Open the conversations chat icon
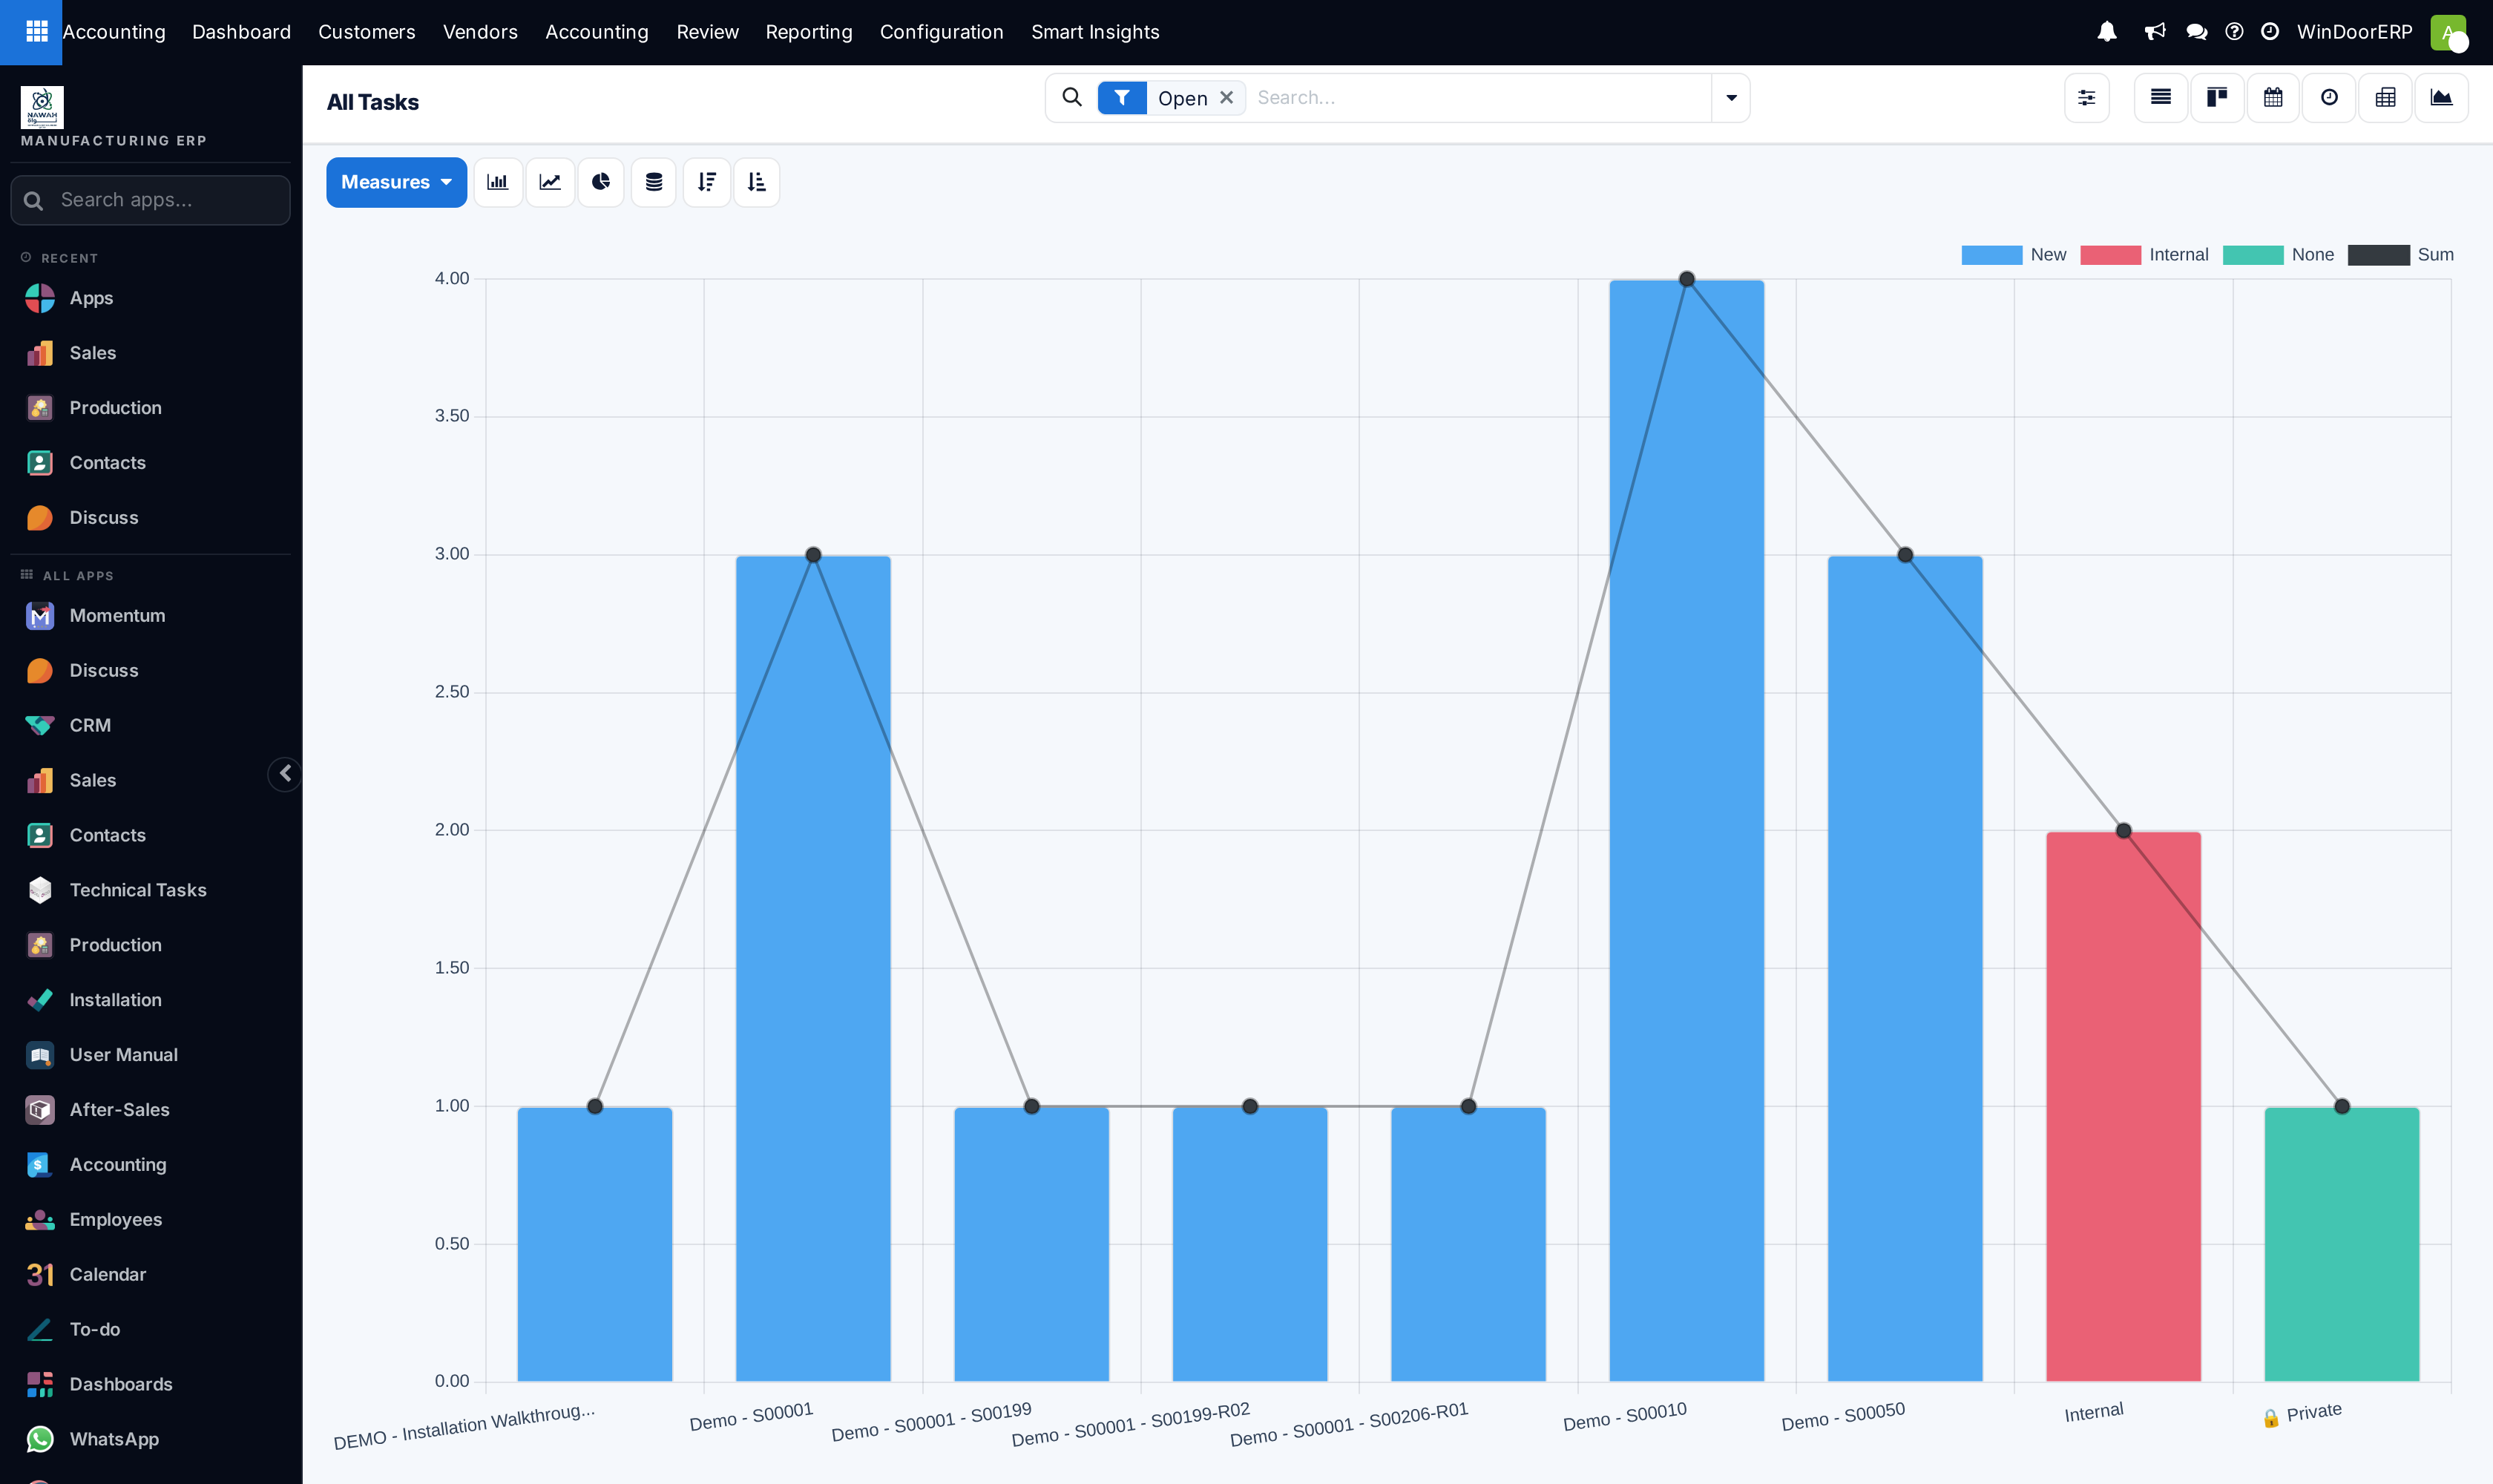The width and height of the screenshot is (2493, 1484). [x=2196, y=32]
